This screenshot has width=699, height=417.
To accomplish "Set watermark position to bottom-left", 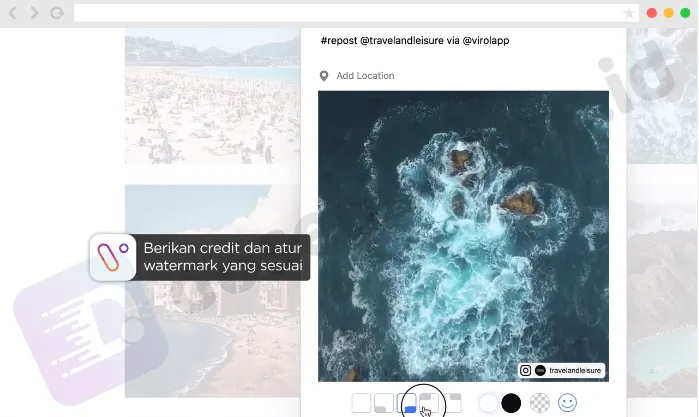I will point(384,403).
